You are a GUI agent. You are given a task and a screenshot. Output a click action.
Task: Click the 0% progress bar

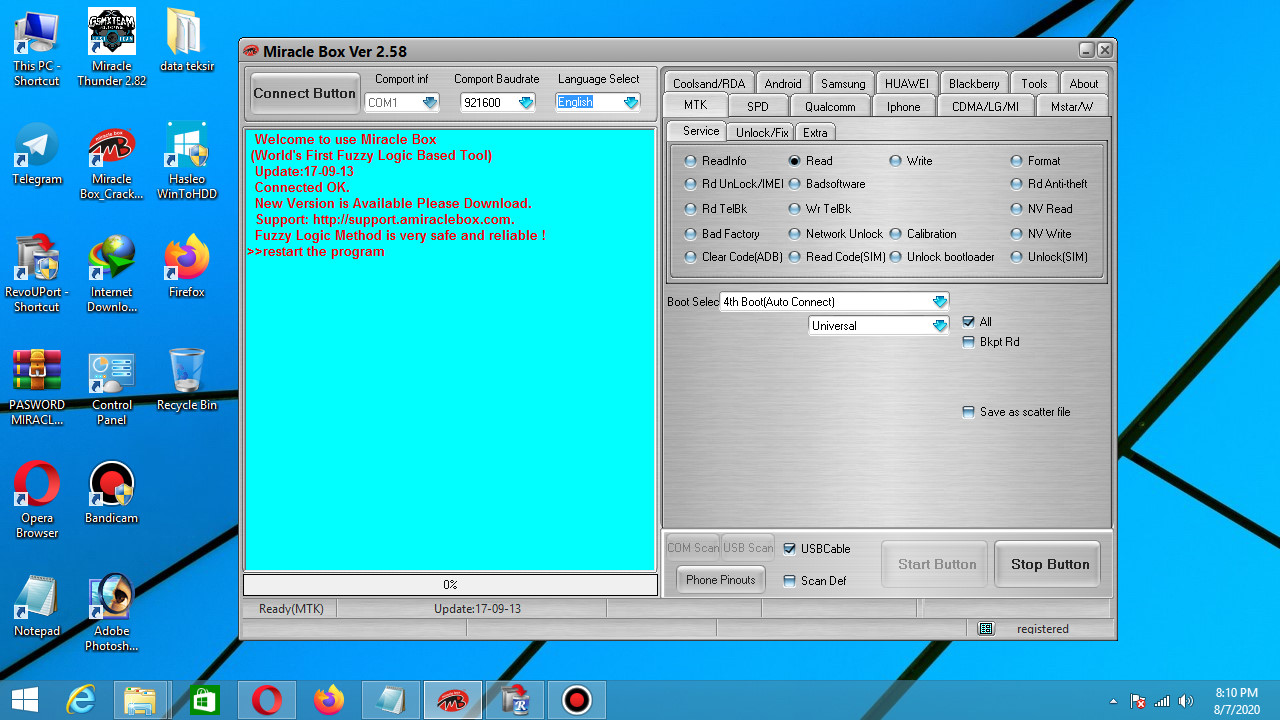[x=450, y=585]
